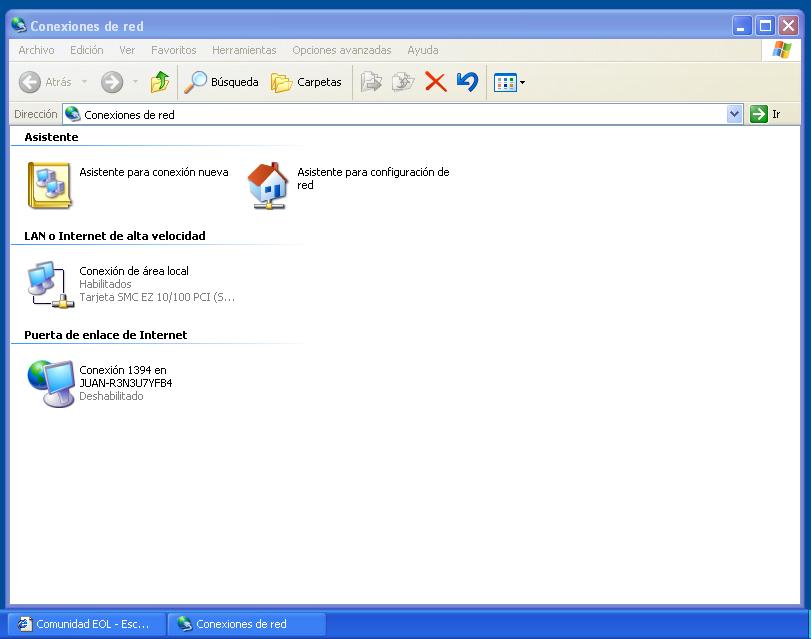
Task: Click the red Delete X icon
Action: [x=435, y=82]
